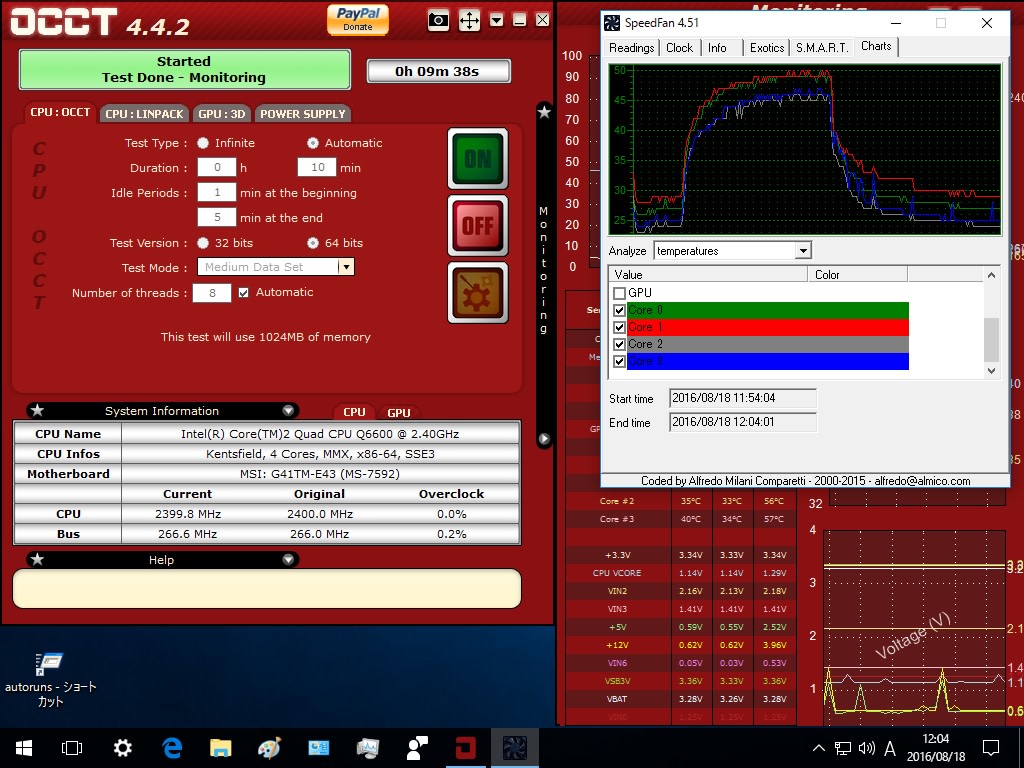
Task: Open the Clock tab in SpeedFan
Action: point(679,48)
